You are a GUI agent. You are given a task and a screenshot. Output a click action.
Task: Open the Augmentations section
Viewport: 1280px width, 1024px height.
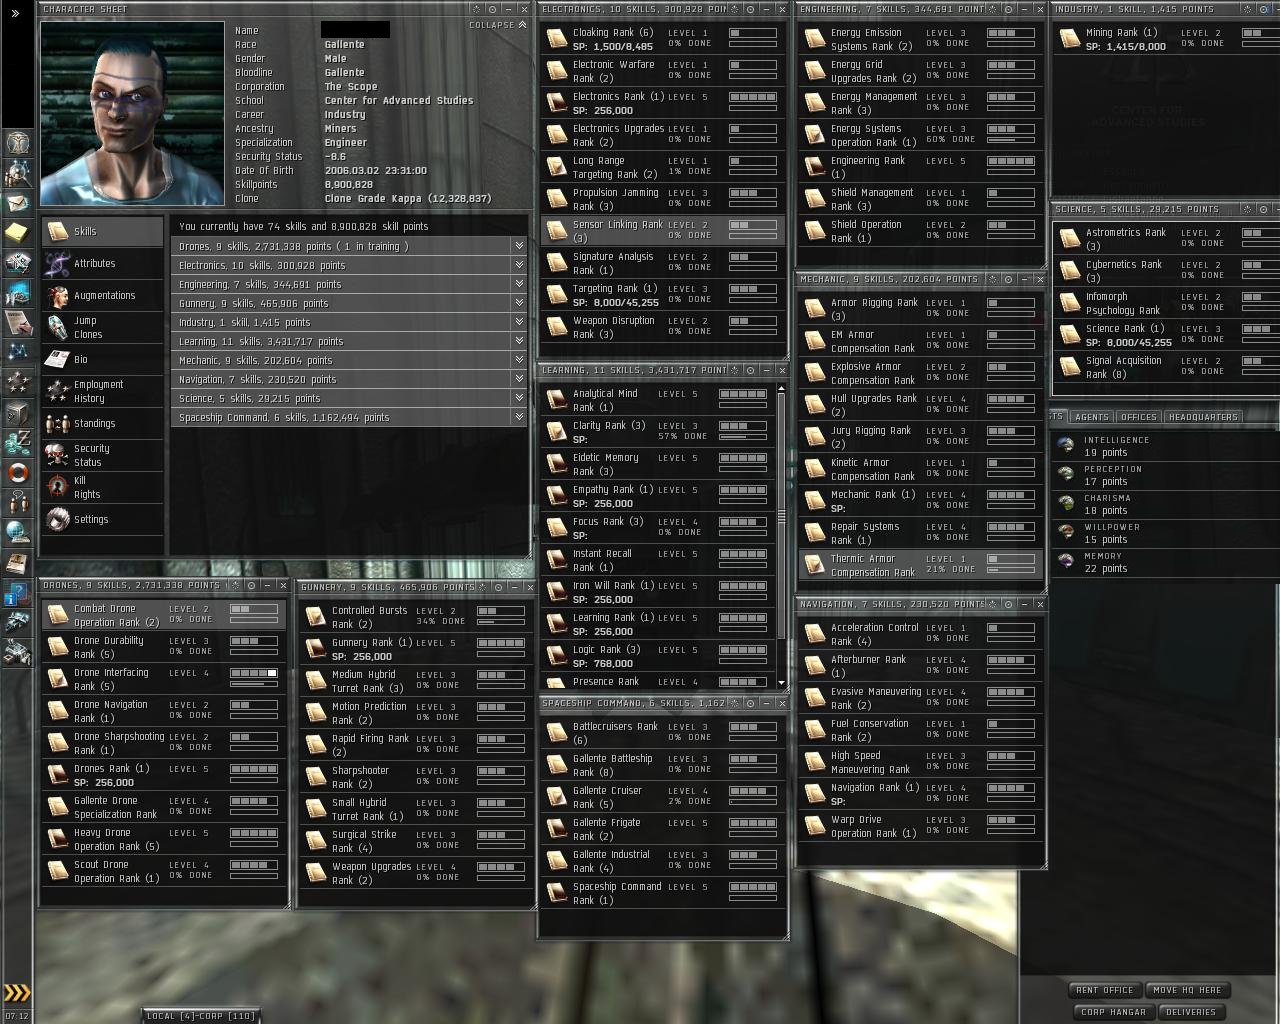[103, 295]
